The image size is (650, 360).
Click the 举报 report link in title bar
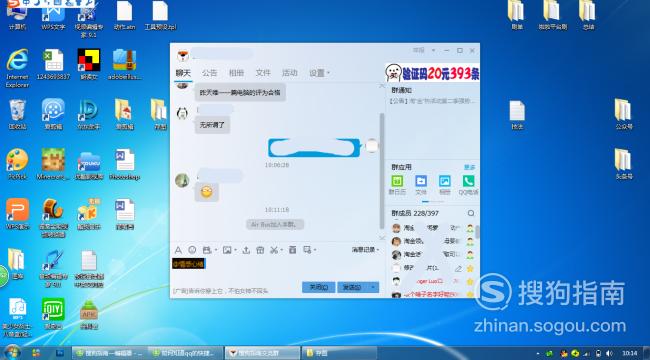point(419,50)
